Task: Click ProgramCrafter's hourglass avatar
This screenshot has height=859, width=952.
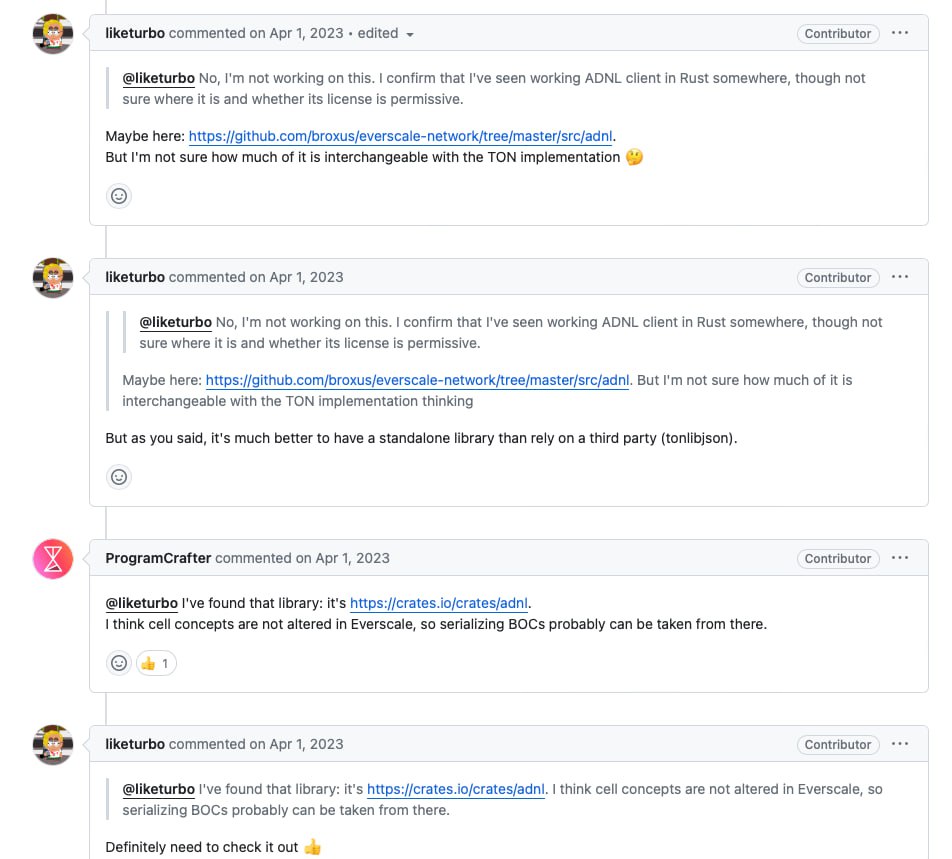Action: pos(53,559)
